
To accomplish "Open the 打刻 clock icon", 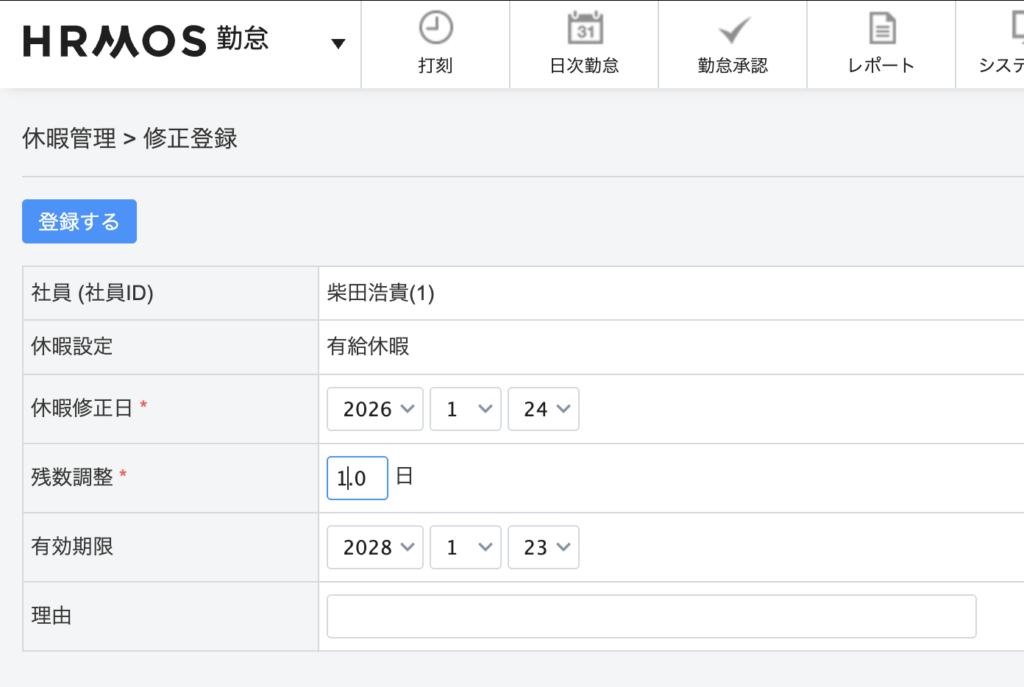I will tap(435, 28).
